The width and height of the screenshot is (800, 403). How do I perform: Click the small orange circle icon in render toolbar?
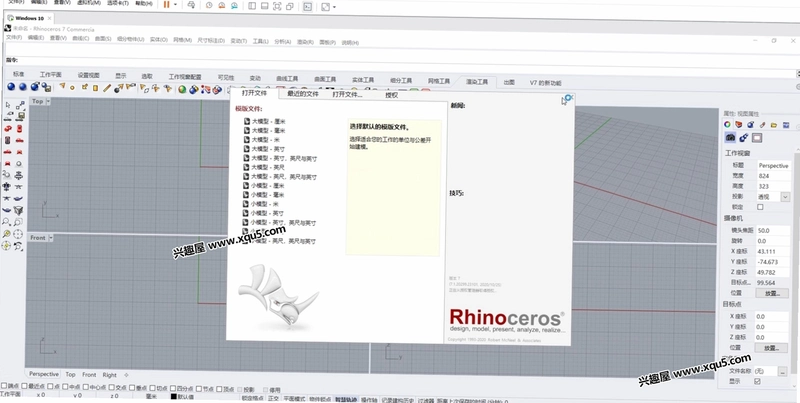point(72,88)
